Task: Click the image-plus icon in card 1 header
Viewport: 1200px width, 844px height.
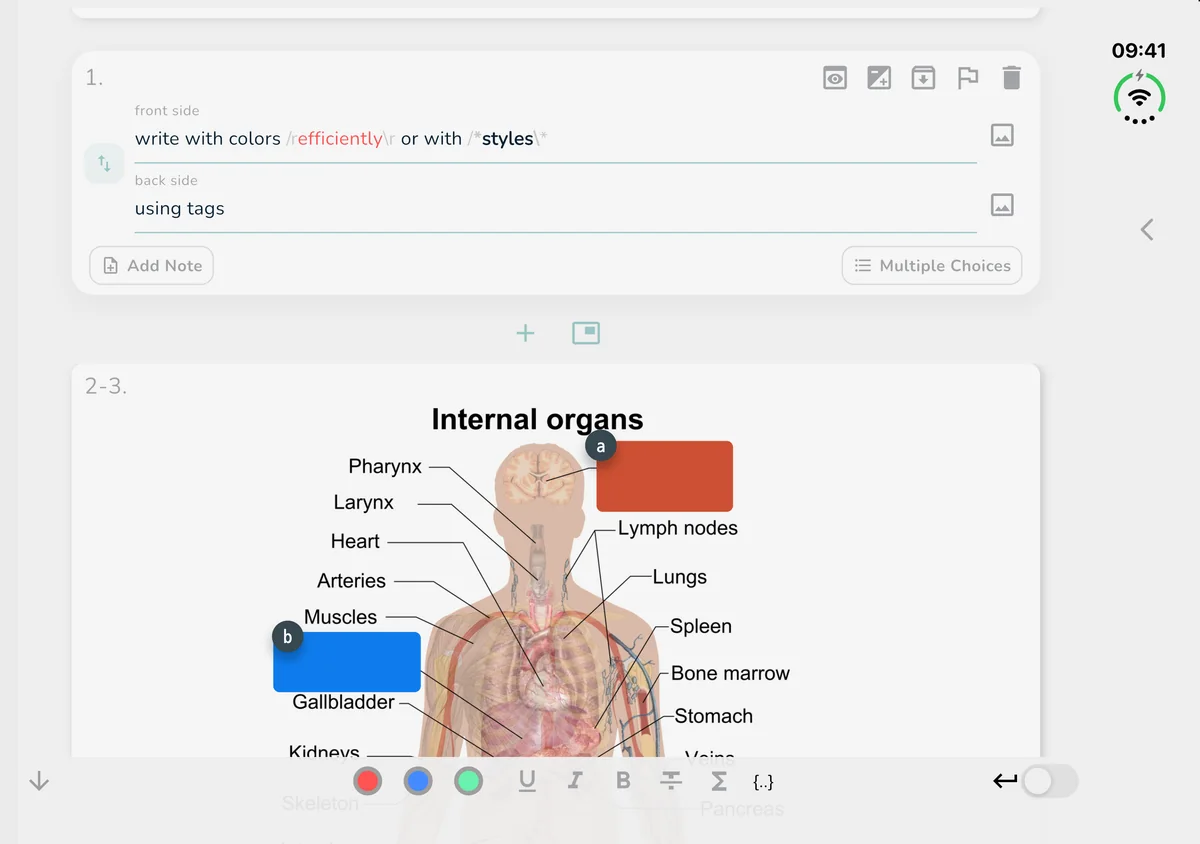Action: (x=879, y=78)
